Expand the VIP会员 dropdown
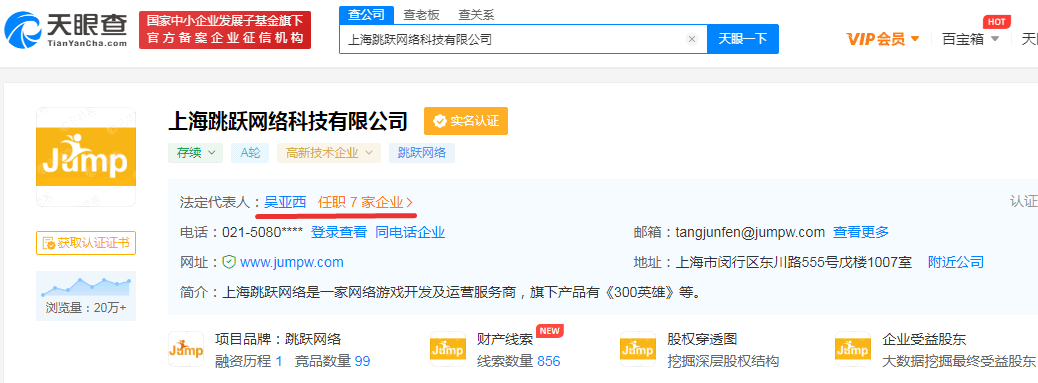The width and height of the screenshot is (1038, 383). point(883,39)
